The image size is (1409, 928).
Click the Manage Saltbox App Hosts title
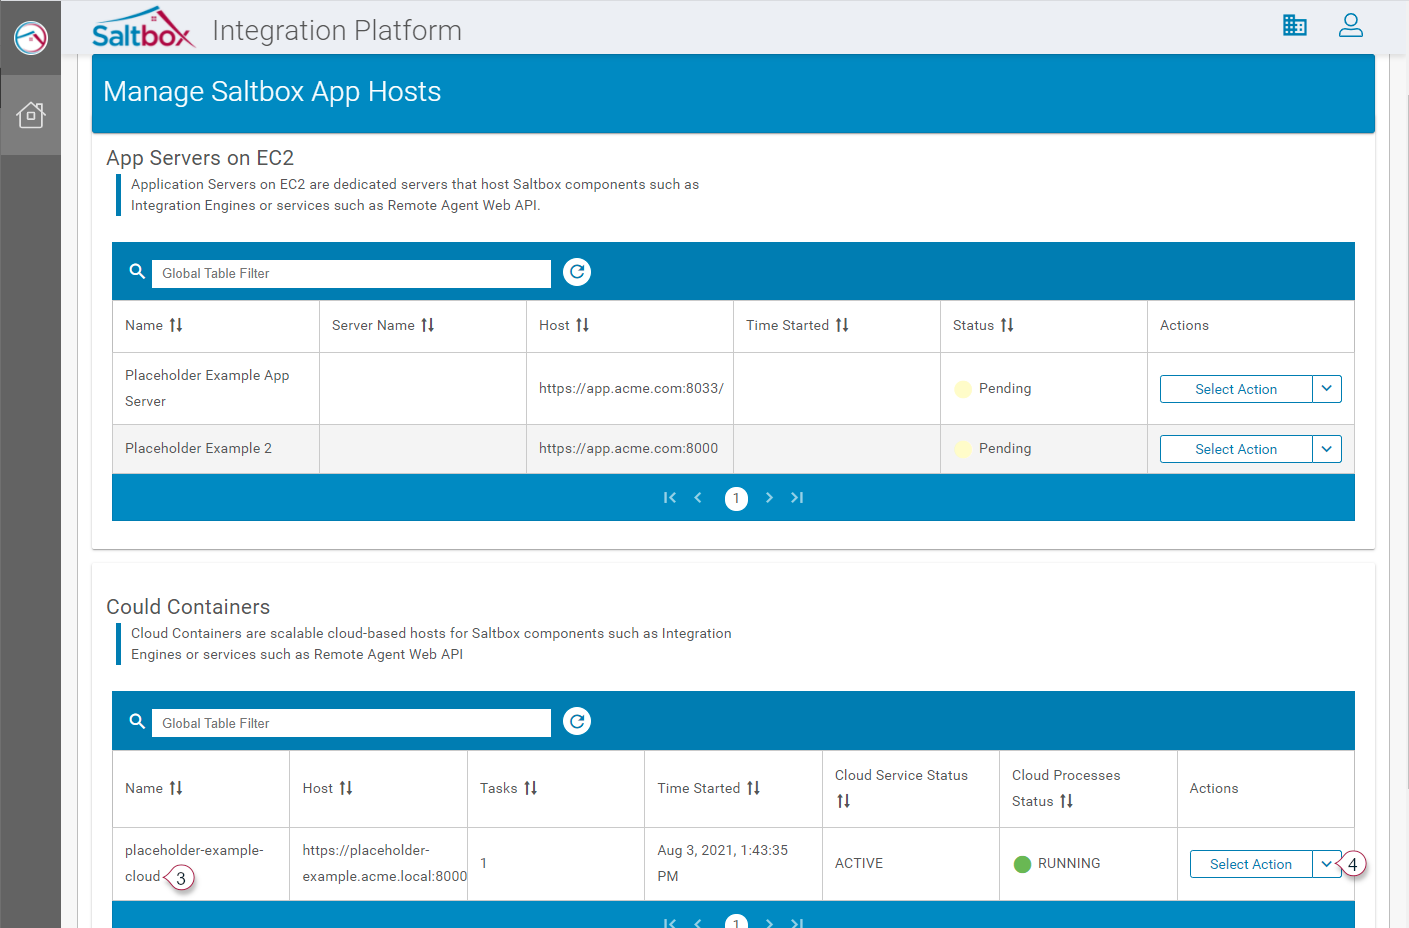272,92
